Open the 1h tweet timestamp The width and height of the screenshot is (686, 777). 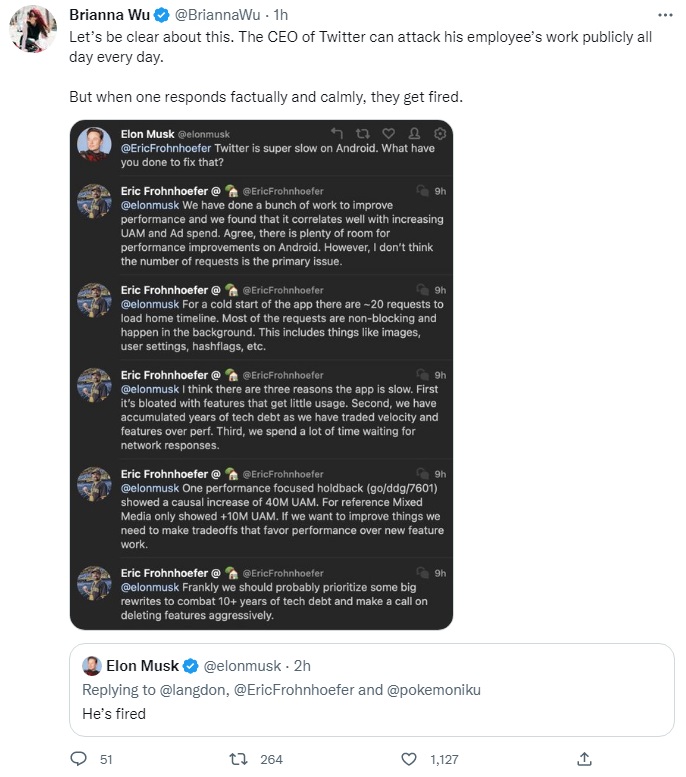[x=281, y=15]
